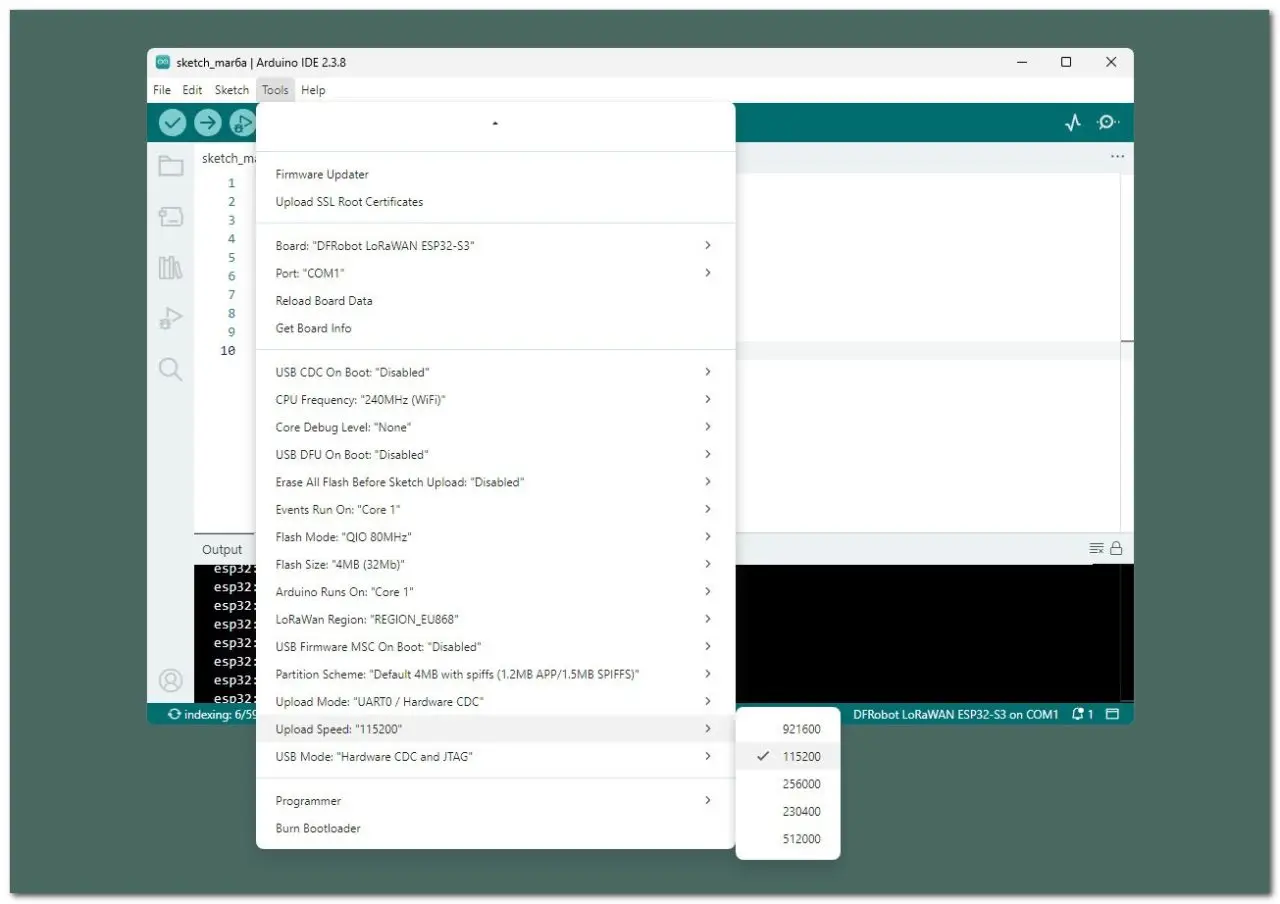Screen dimensions: 1280x904
Task: Expand the Partition Scheme submenu
Action: pos(496,674)
